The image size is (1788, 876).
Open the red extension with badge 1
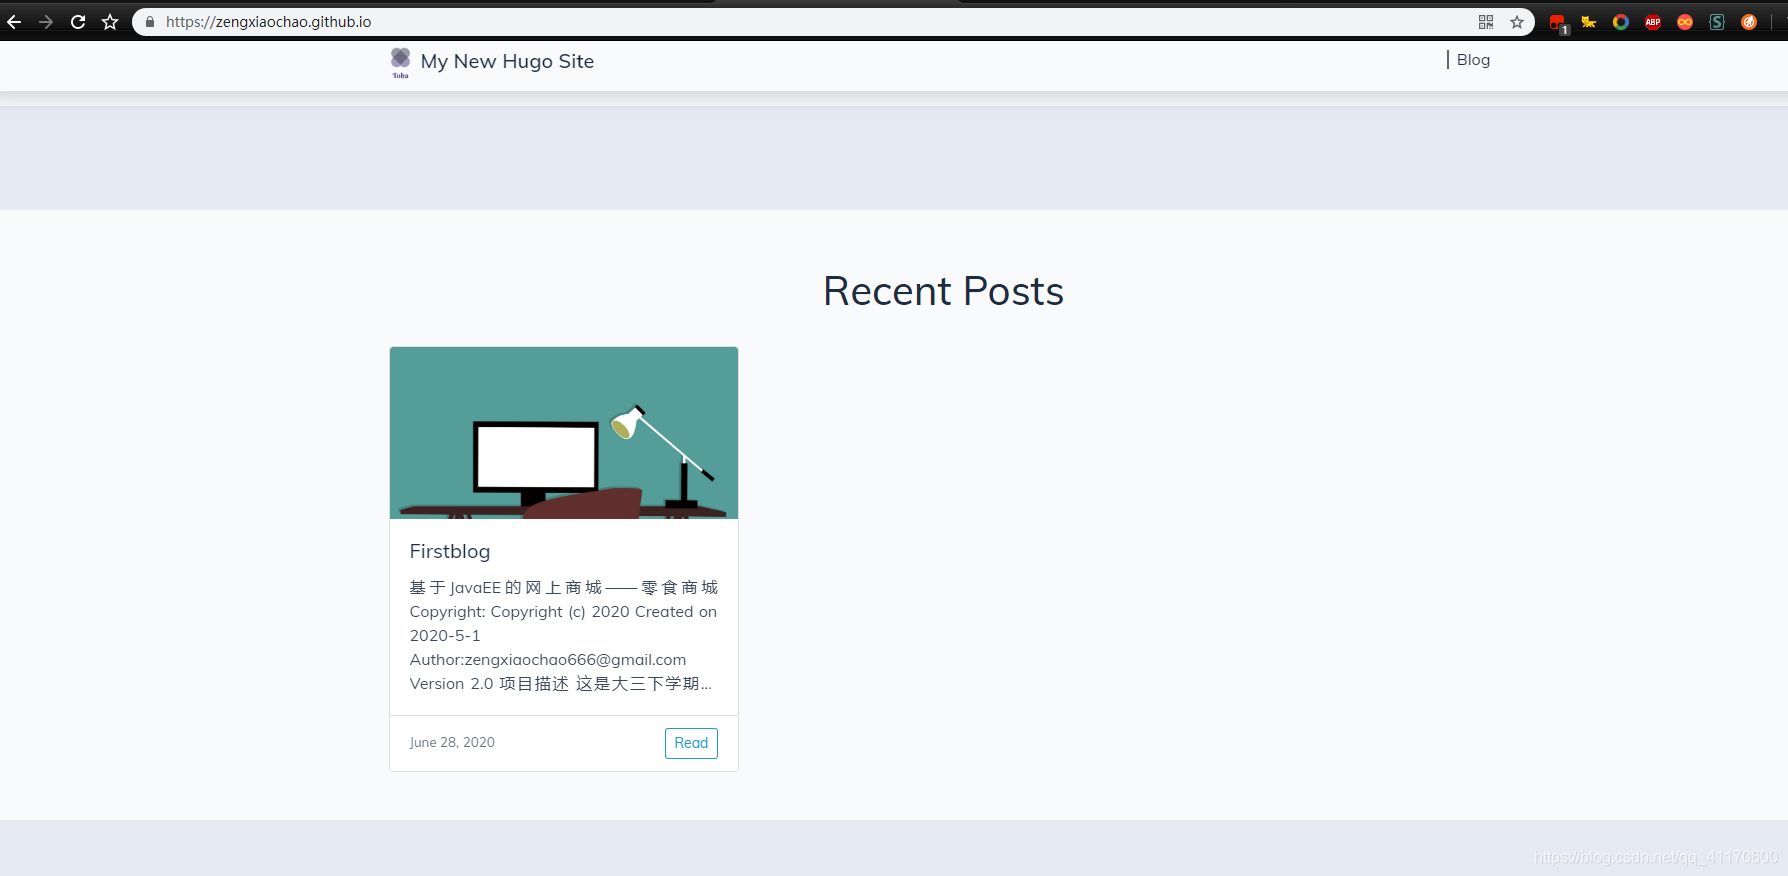[x=1558, y=23]
